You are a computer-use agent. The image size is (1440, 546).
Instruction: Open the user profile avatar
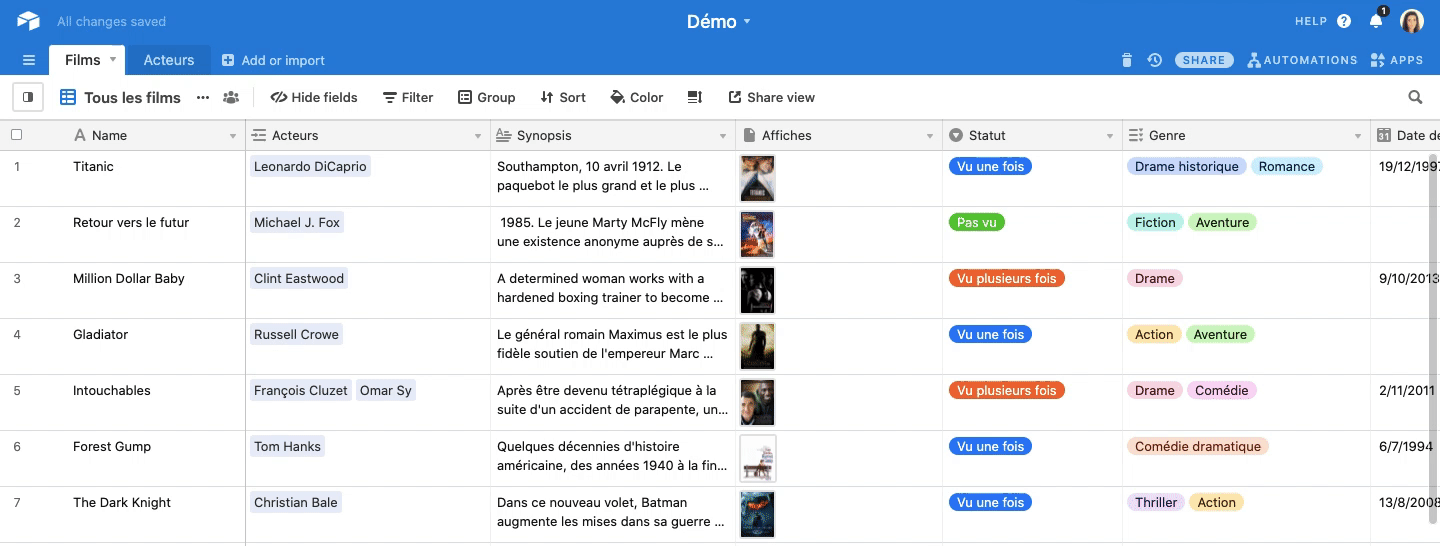pyautogui.click(x=1411, y=21)
